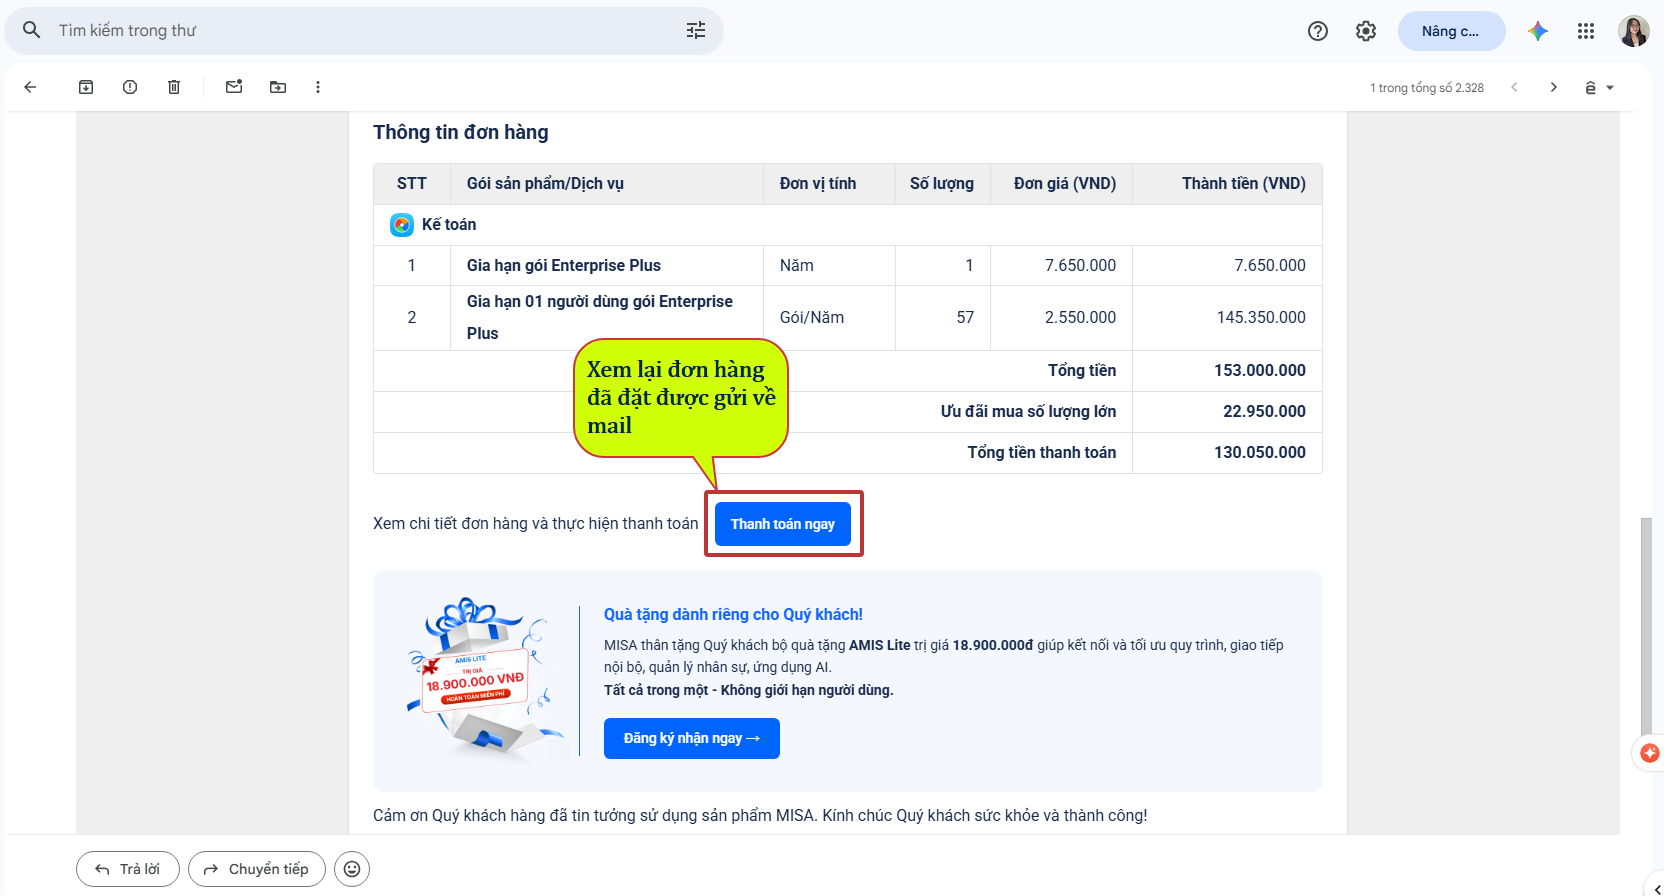Click Gia hạn 01 người dùng row text

pyautogui.click(x=600, y=317)
